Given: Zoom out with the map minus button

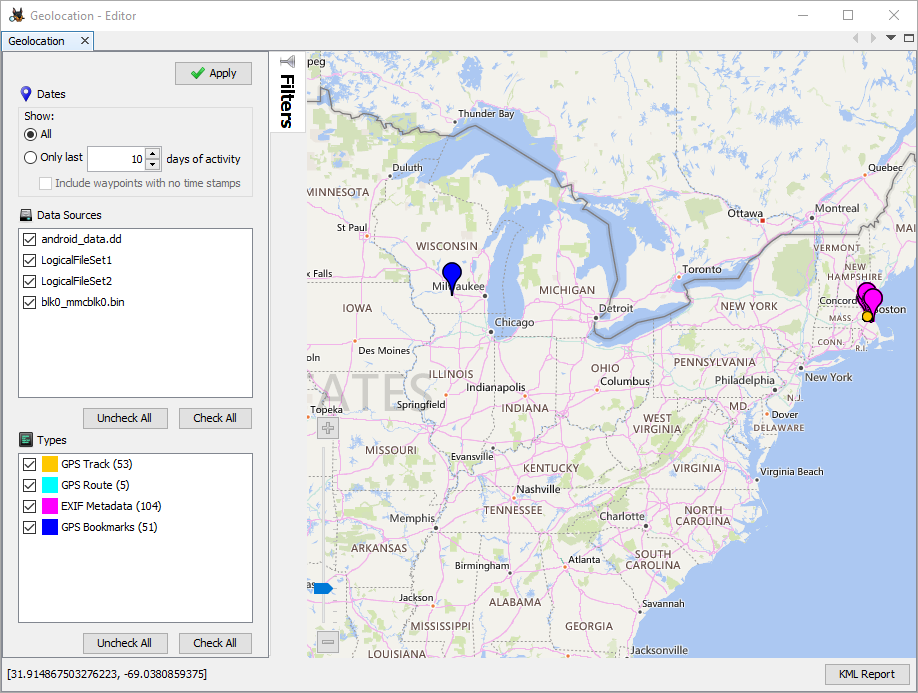Looking at the screenshot, I should coord(328,642).
